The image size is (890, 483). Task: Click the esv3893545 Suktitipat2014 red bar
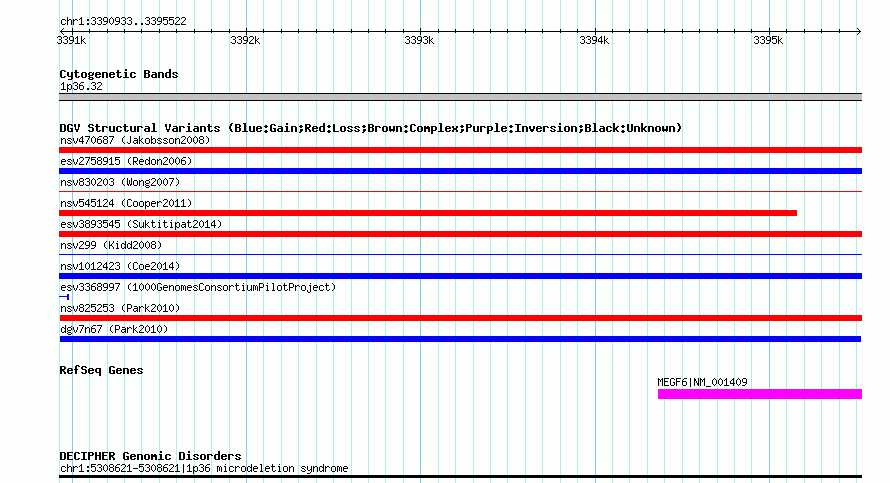coord(460,234)
